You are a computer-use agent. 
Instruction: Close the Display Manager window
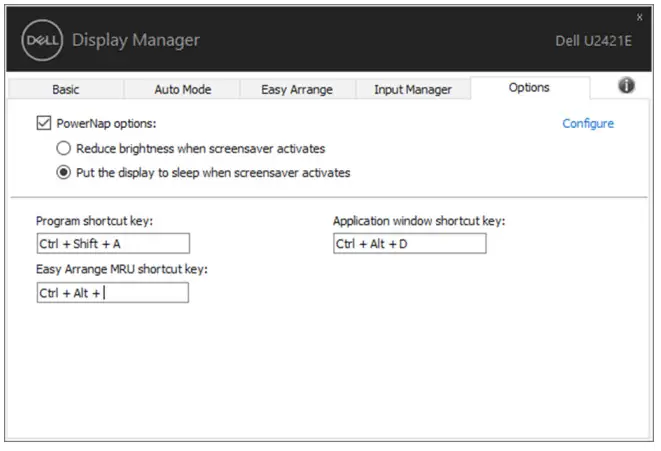[640, 17]
